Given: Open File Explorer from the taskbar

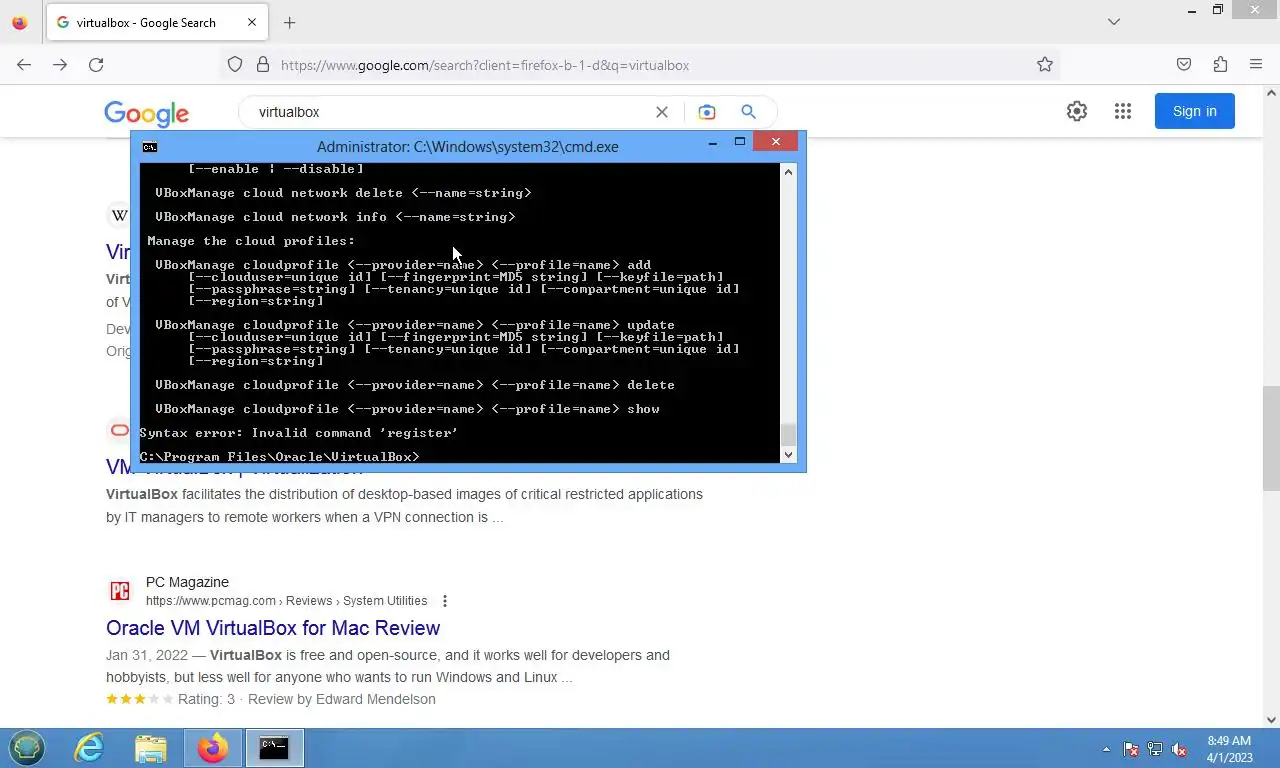Looking at the screenshot, I should (x=151, y=748).
